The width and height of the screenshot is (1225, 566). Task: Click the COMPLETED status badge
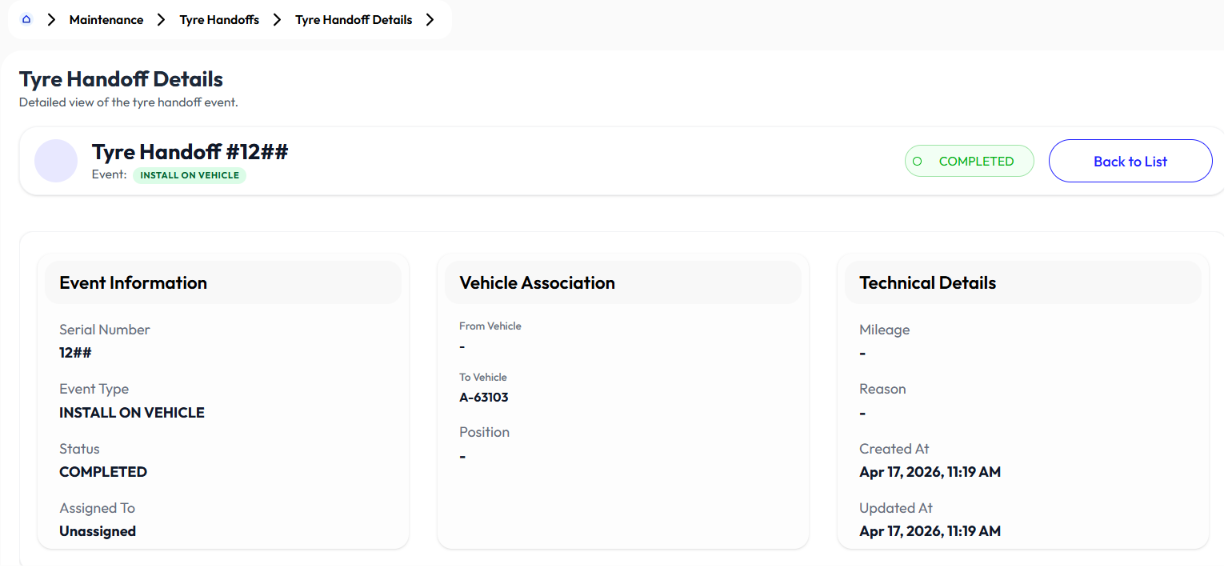point(969,161)
